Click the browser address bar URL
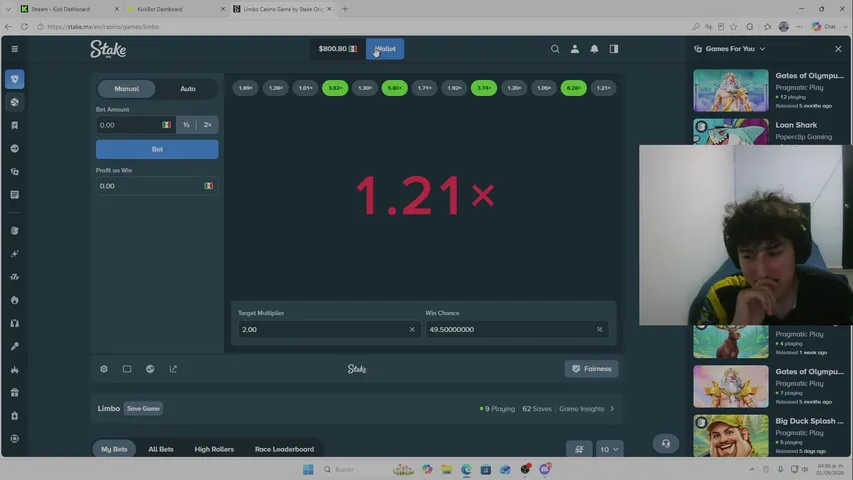Image resolution: width=853 pixels, height=480 pixels. tap(103, 27)
